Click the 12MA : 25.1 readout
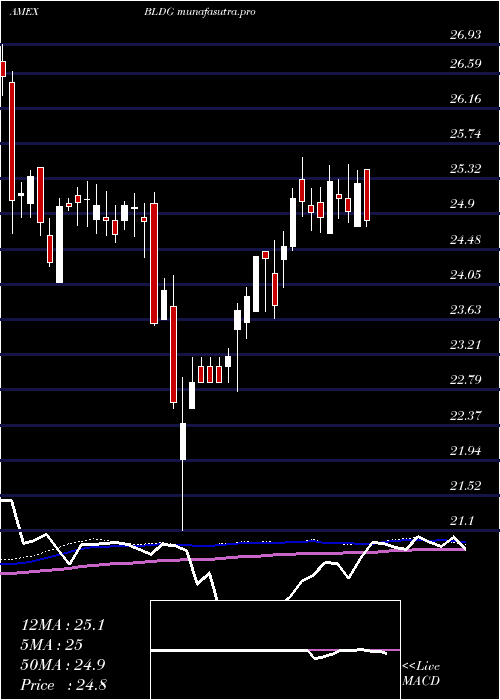The image size is (500, 700). [x=62, y=625]
